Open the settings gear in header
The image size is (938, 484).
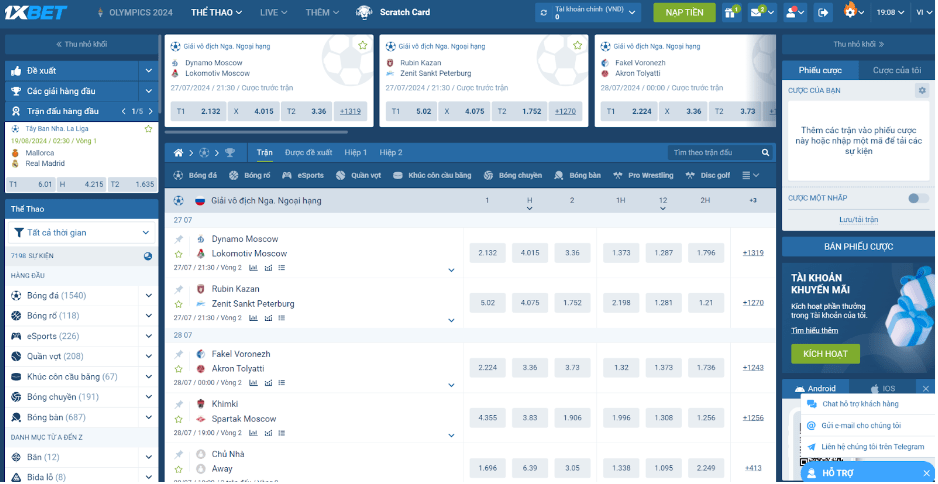coord(851,11)
